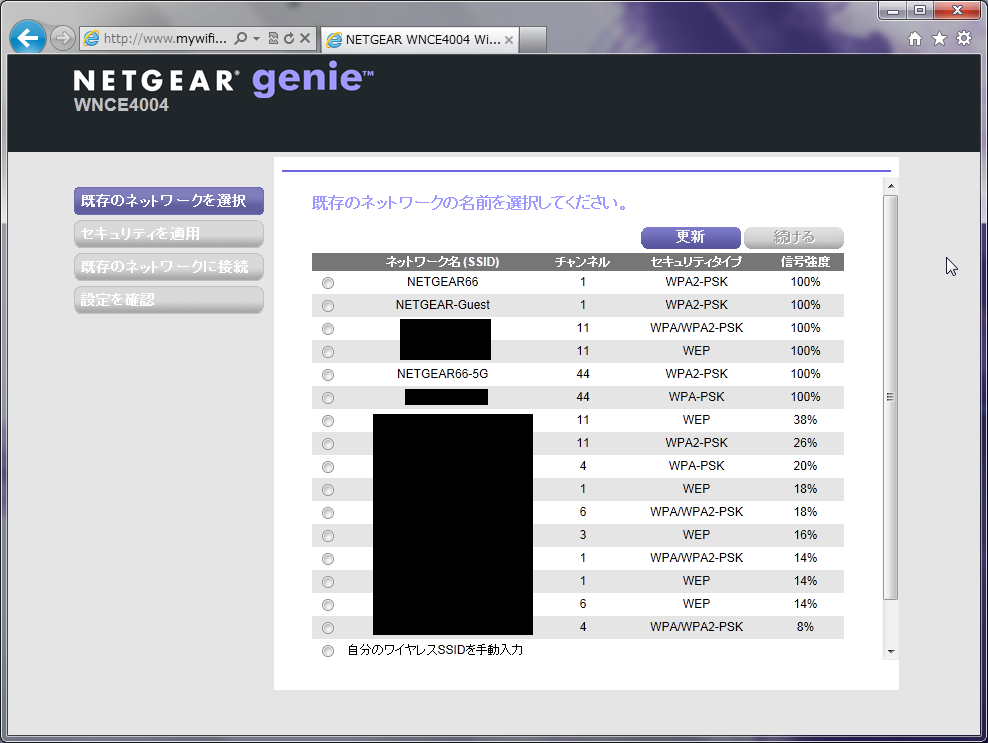
Task: Click the 続ける continue button
Action: click(x=794, y=237)
